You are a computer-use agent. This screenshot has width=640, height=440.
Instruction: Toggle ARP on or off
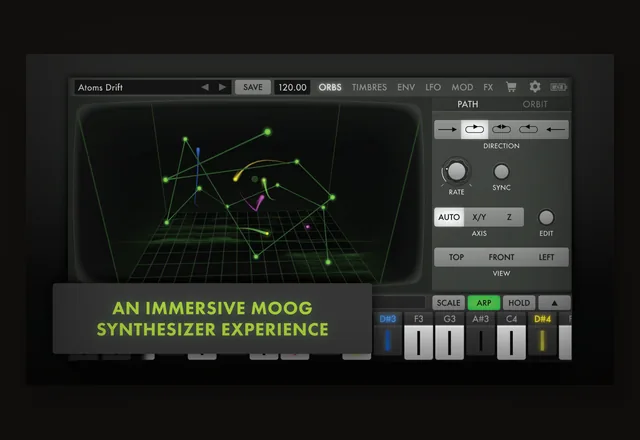[x=484, y=303]
